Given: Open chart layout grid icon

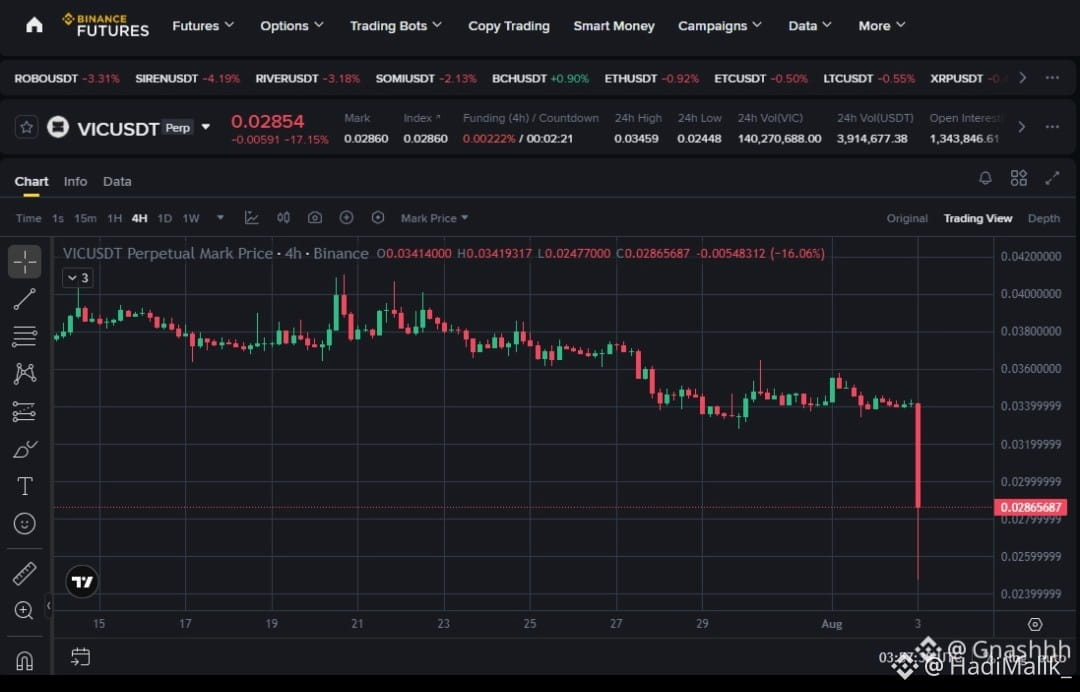Looking at the screenshot, I should point(1019,178).
